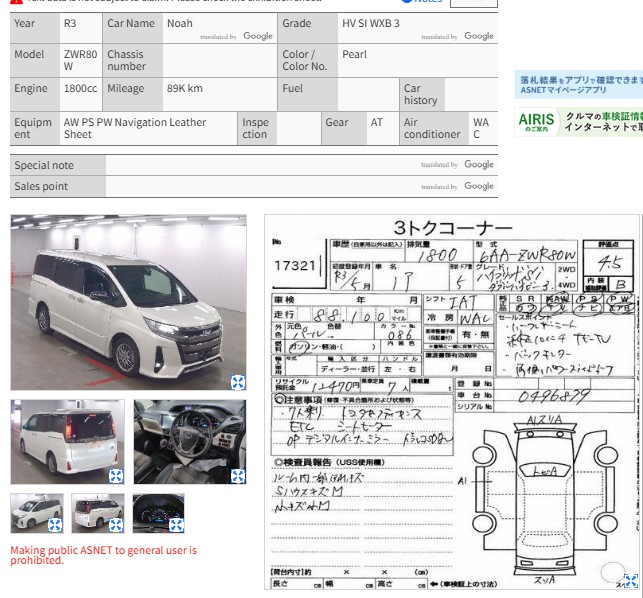This screenshot has height=598, width=643.
Task: Select equipment text 'AW PS PW Navigation Leather Sheet'
Action: [135, 128]
